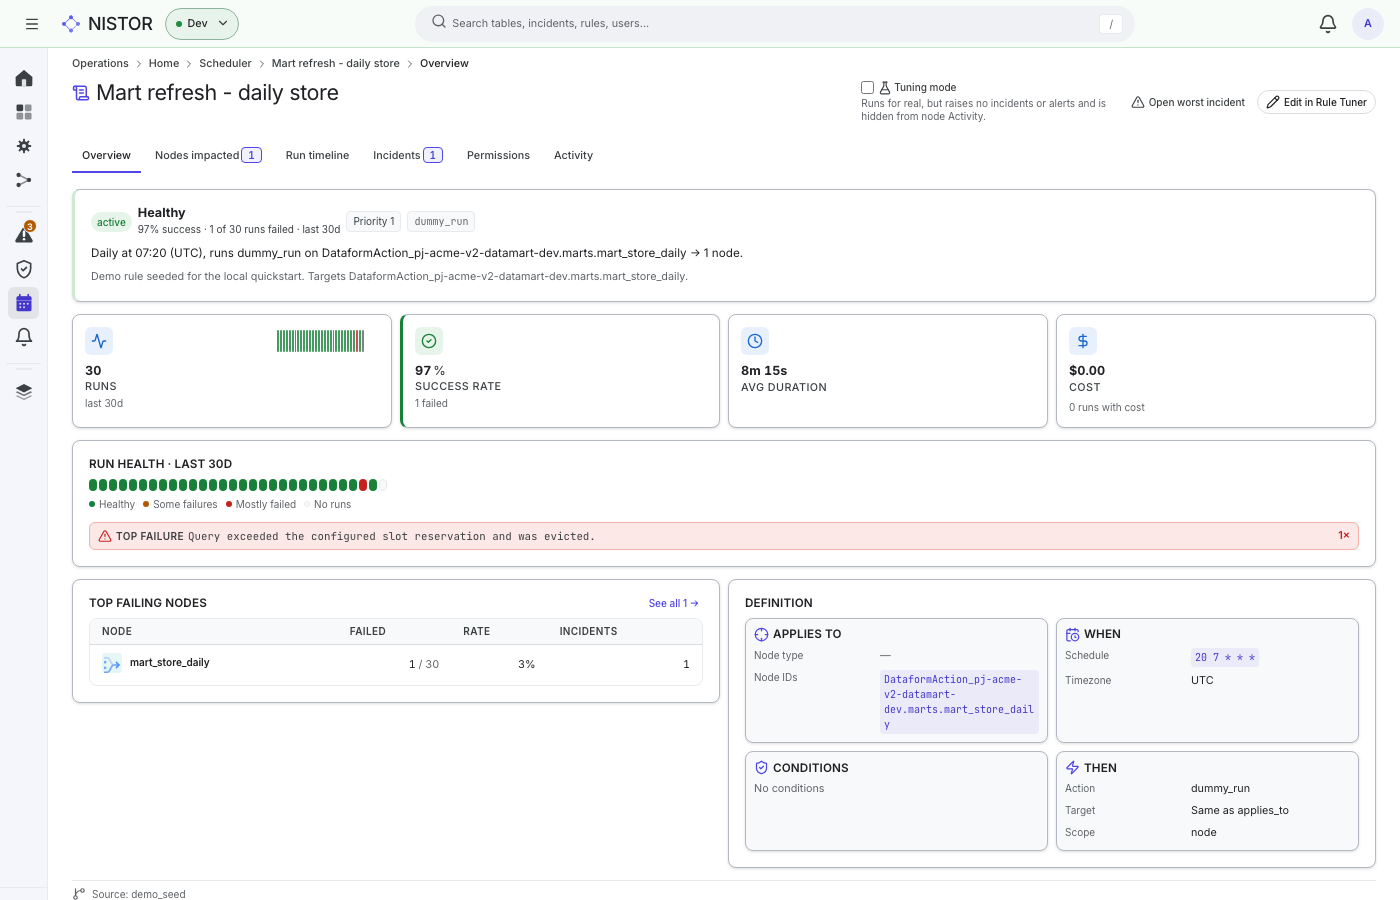Image resolution: width=1400 pixels, height=900 pixels.
Task: Click See all 1 failing nodes link
Action: click(x=673, y=603)
